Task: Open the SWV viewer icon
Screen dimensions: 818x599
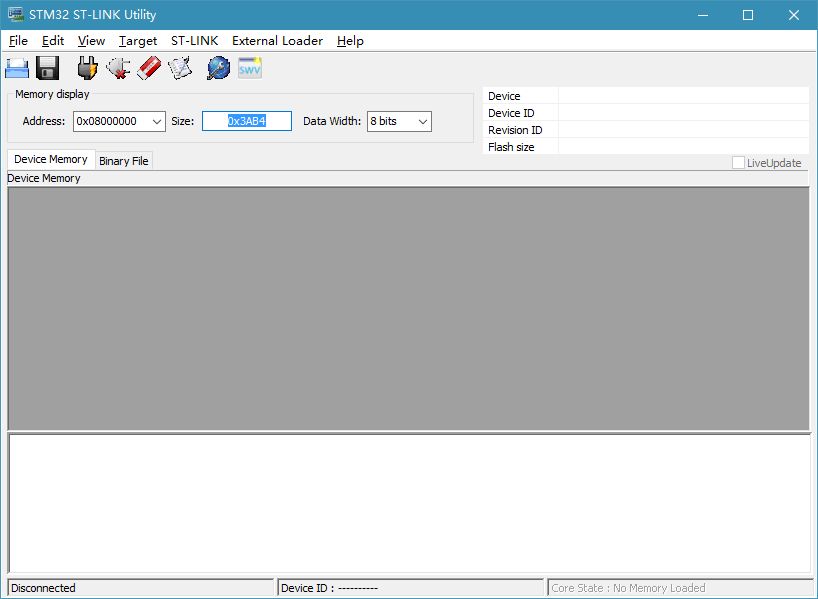Action: pyautogui.click(x=250, y=68)
